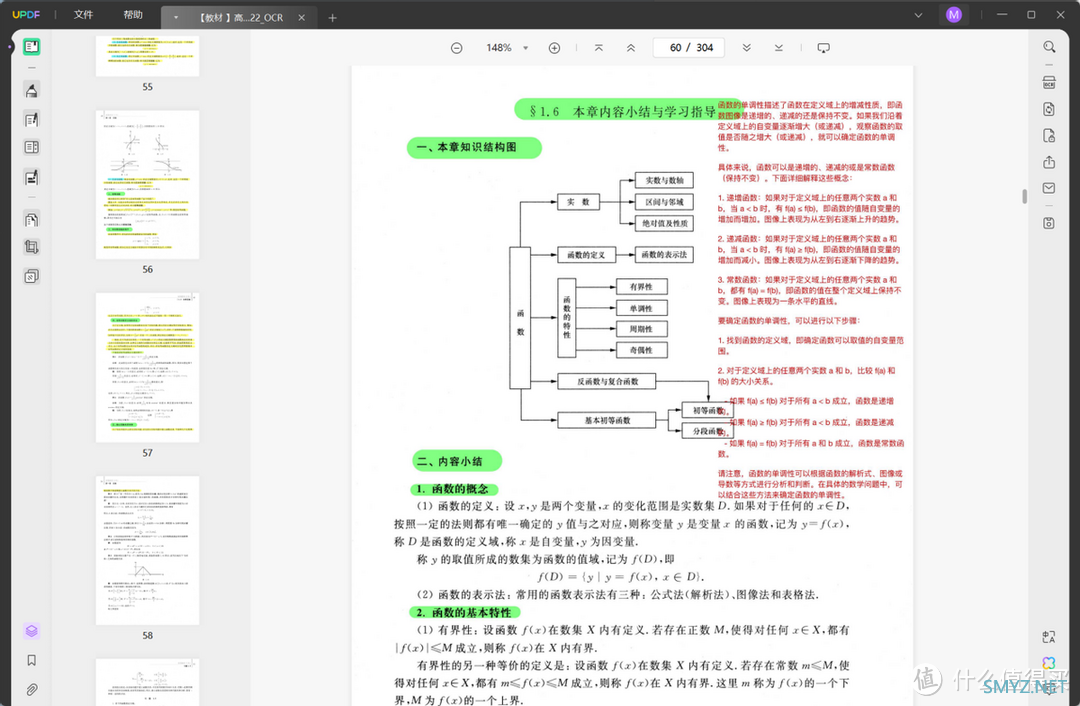Viewport: 1080px width, 706px height.
Task: Click the UPDF logo
Action: point(26,14)
